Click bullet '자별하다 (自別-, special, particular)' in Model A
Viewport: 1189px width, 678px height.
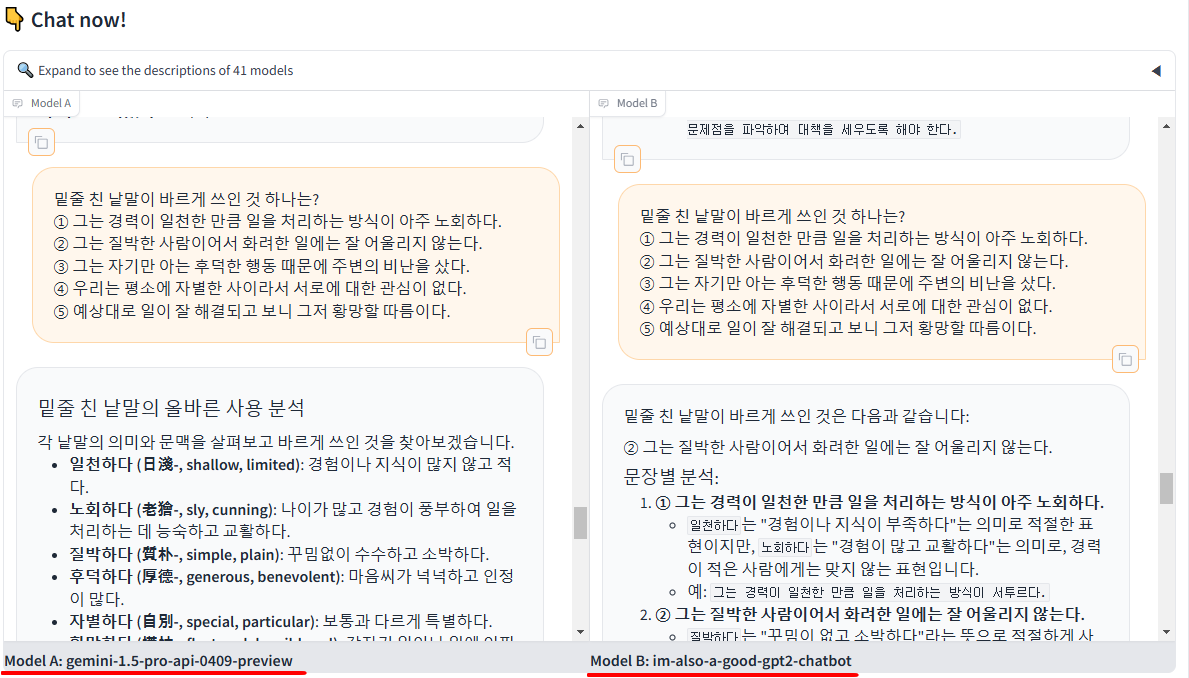click(x=281, y=621)
